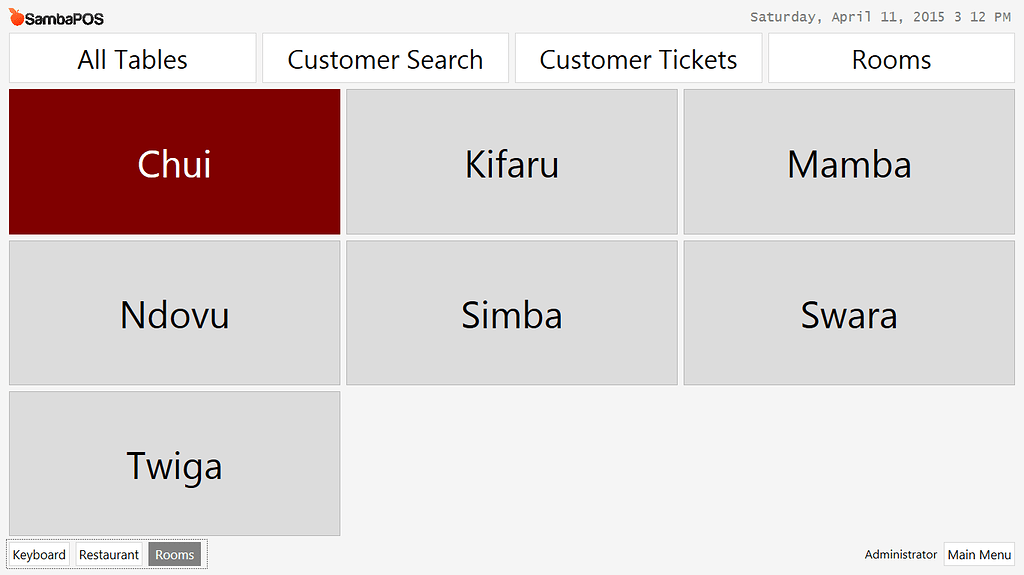The height and width of the screenshot is (575, 1024).
Task: Open the Kifaru room
Action: pos(511,162)
